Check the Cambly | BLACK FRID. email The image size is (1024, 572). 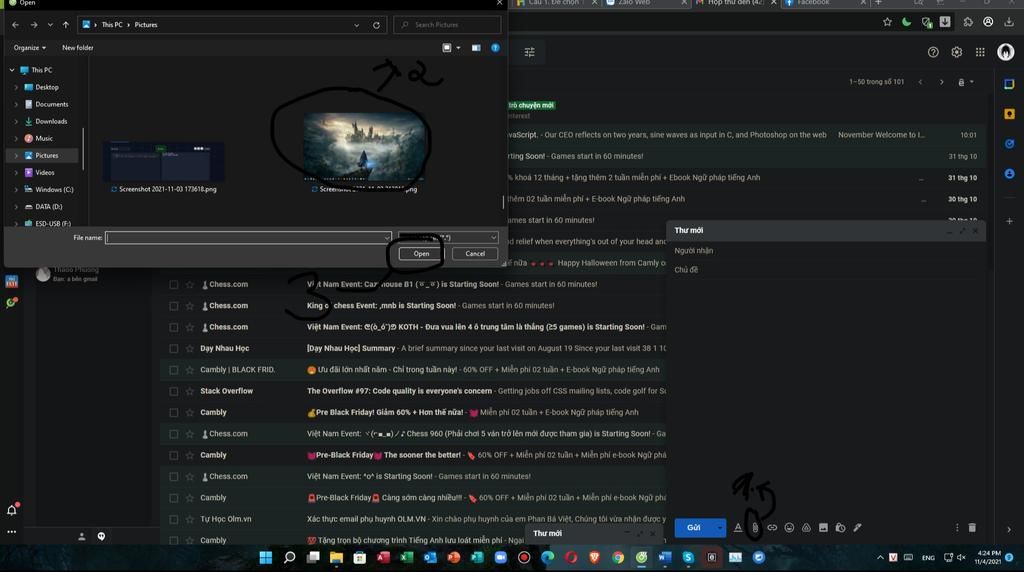(x=173, y=370)
